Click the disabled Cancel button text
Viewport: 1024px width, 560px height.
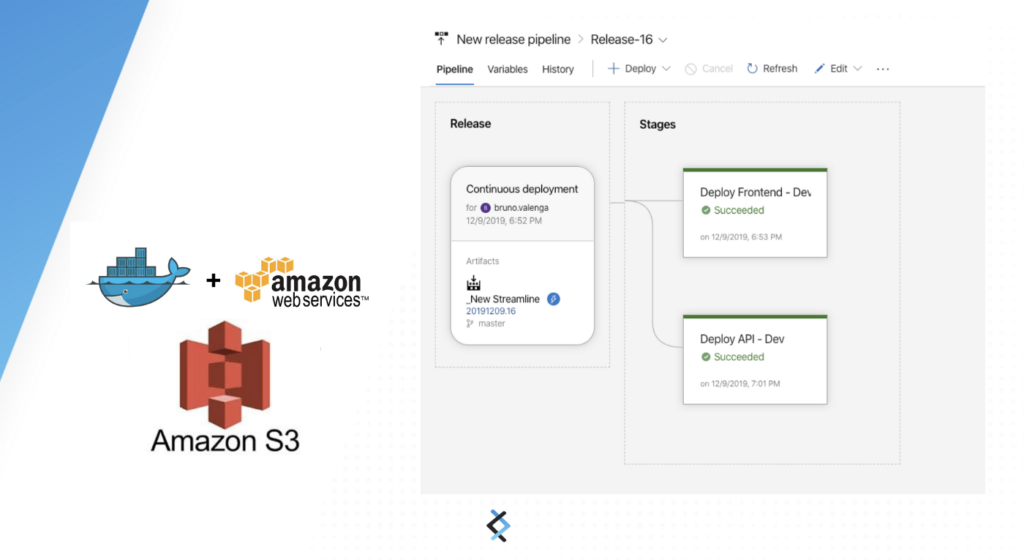[x=717, y=69]
